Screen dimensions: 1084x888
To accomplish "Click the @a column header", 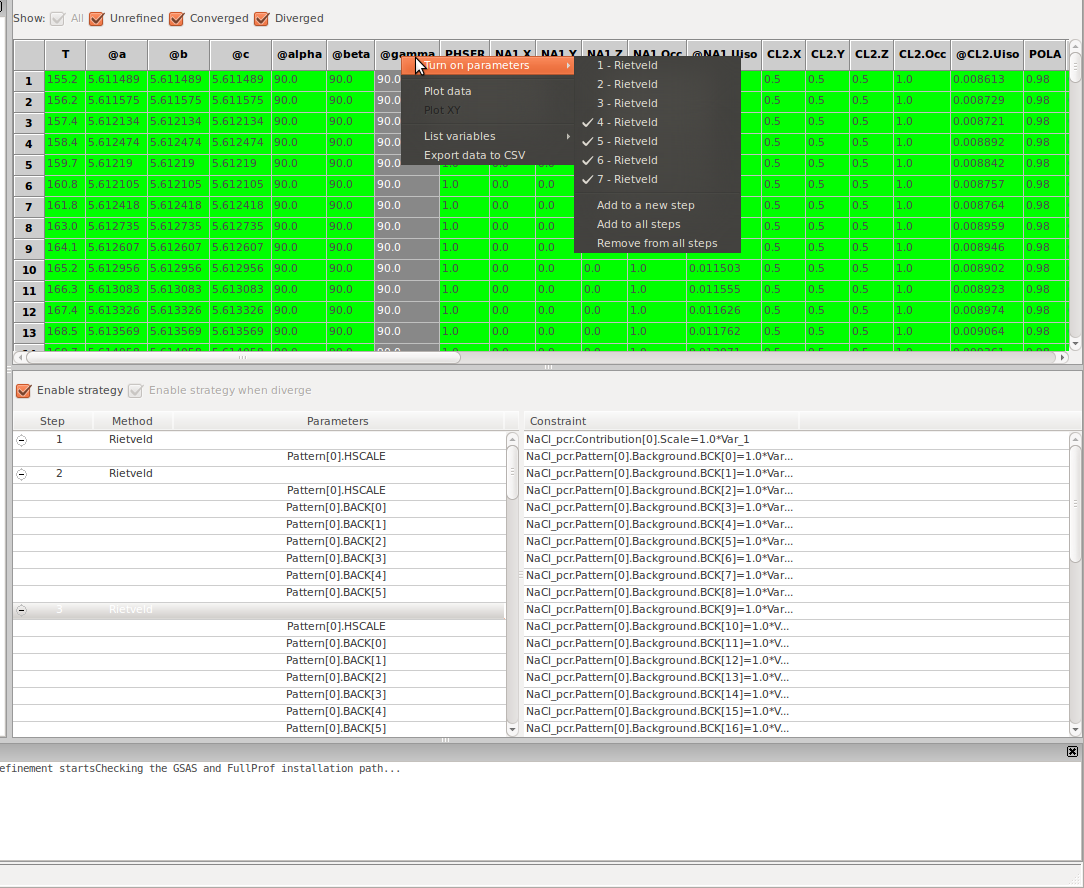I will coord(116,55).
